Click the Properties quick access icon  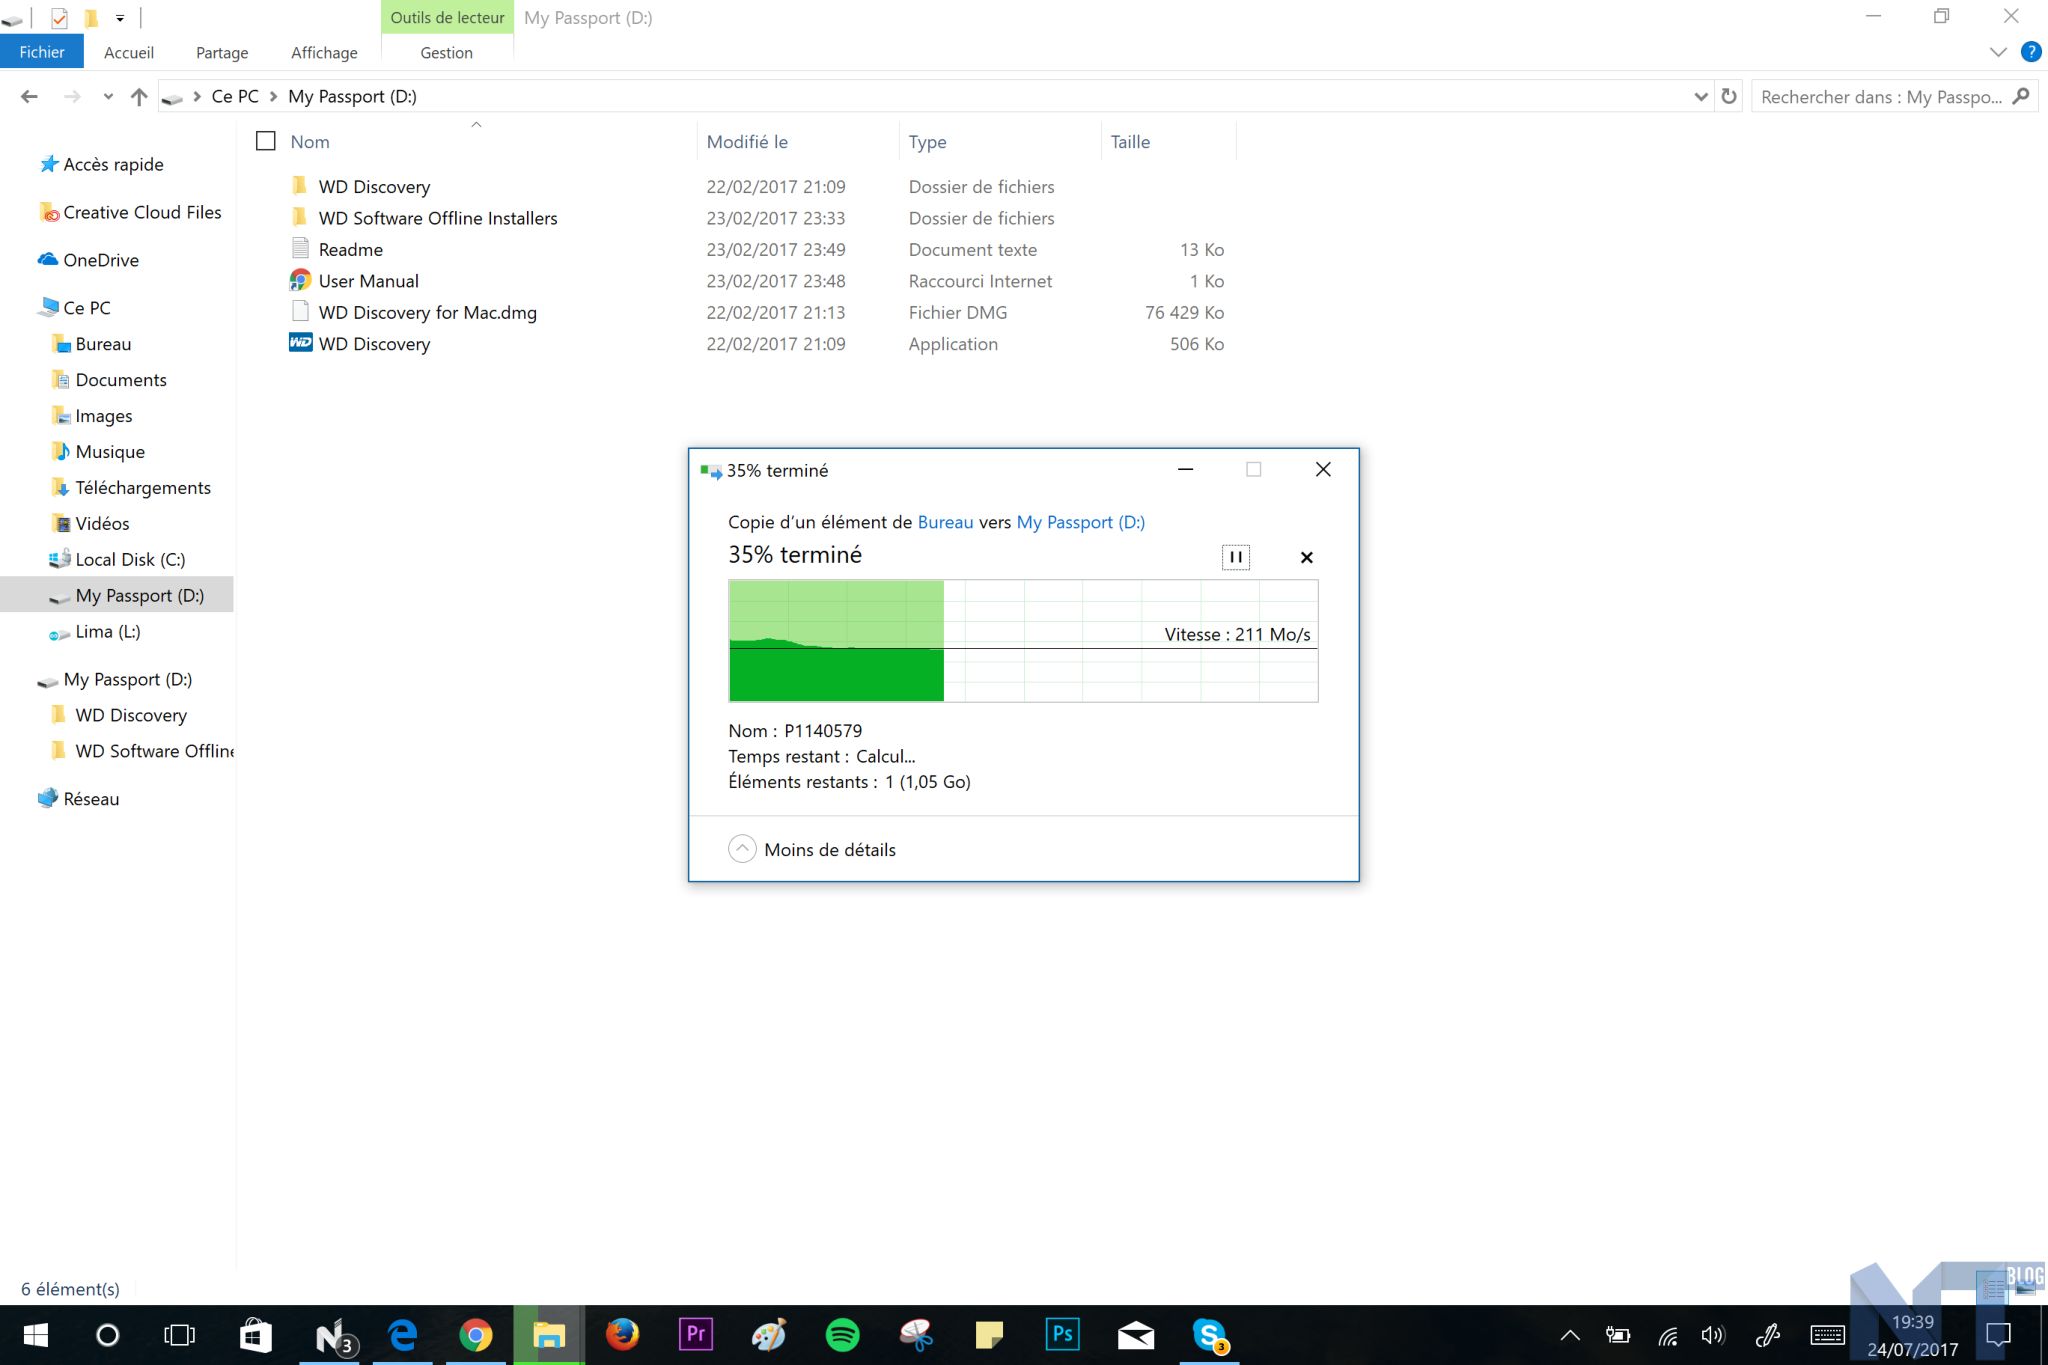click(59, 18)
